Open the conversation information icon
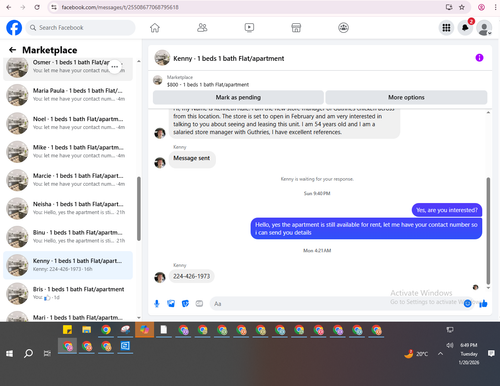This screenshot has height=386, width=500. click(x=479, y=58)
